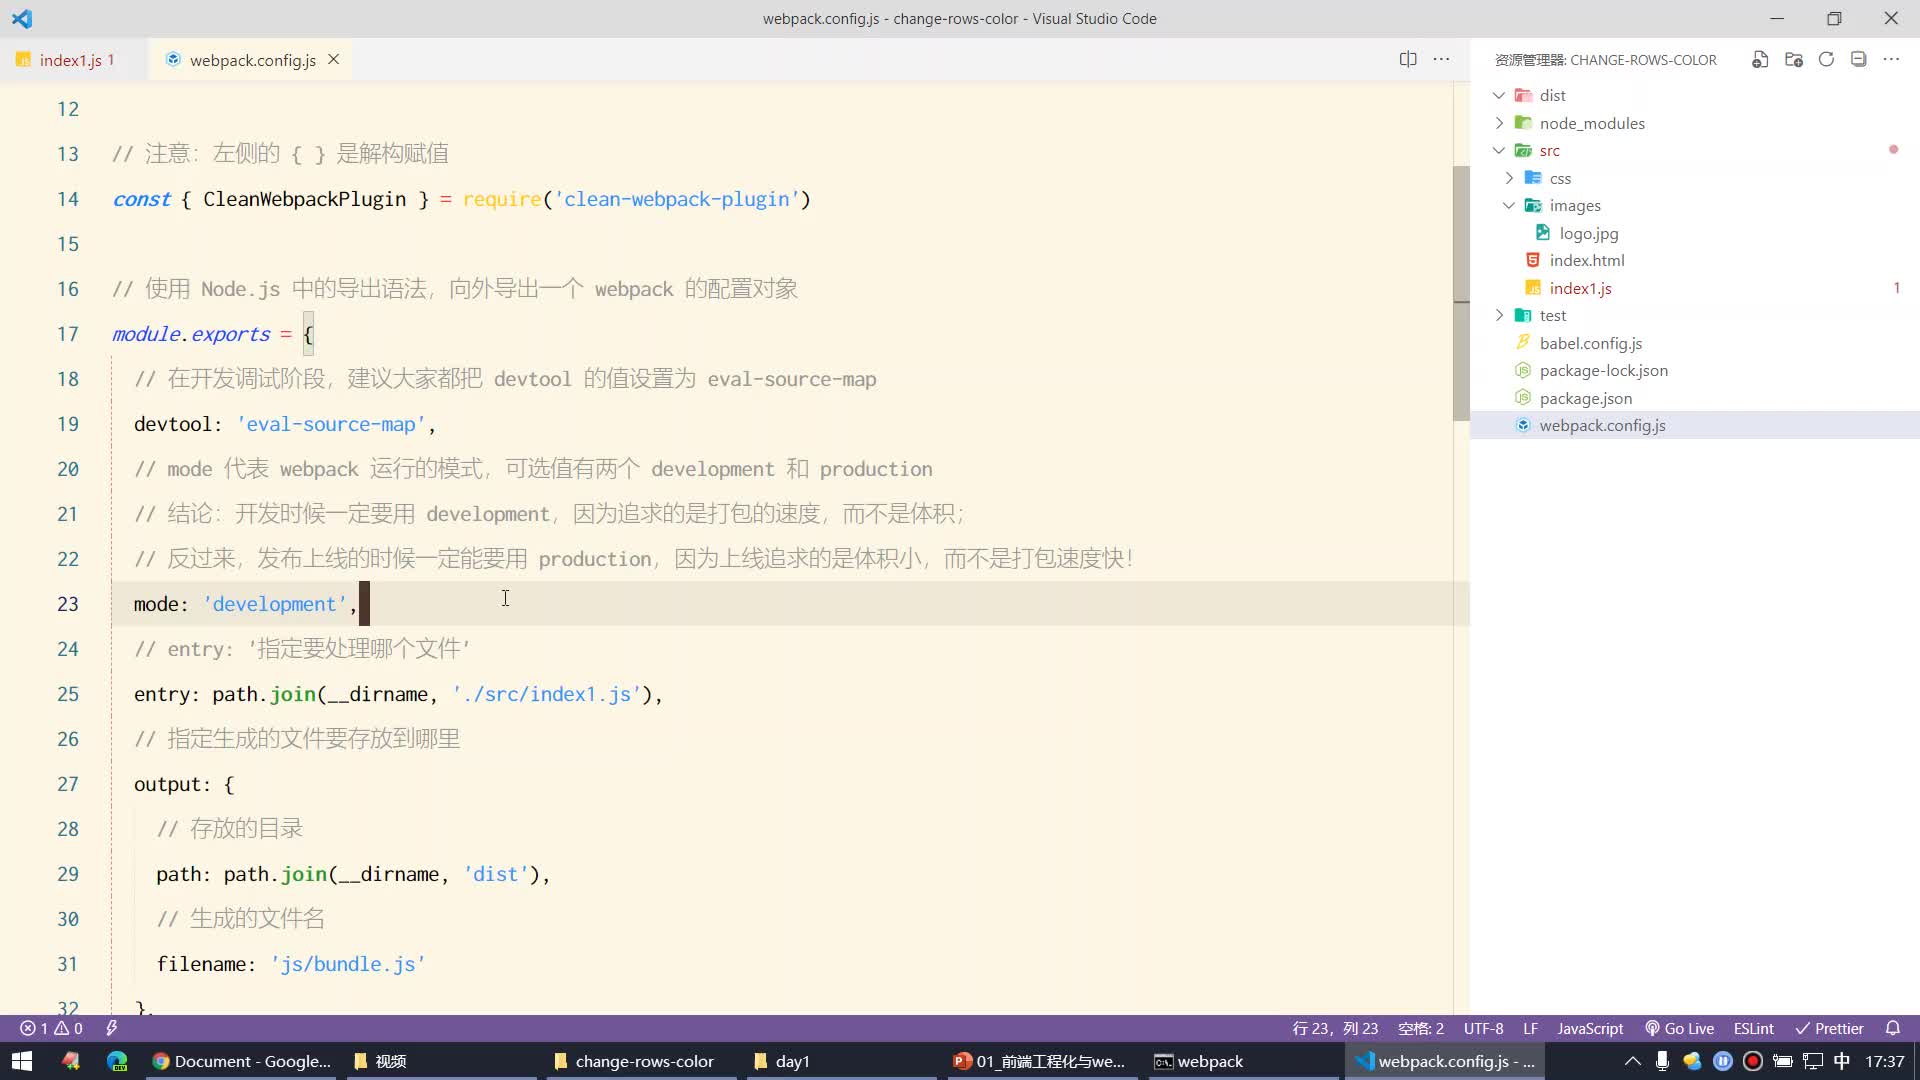Change indentation spaces setting
Image resolution: width=1920 pixels, height=1080 pixels.
pos(1420,1028)
